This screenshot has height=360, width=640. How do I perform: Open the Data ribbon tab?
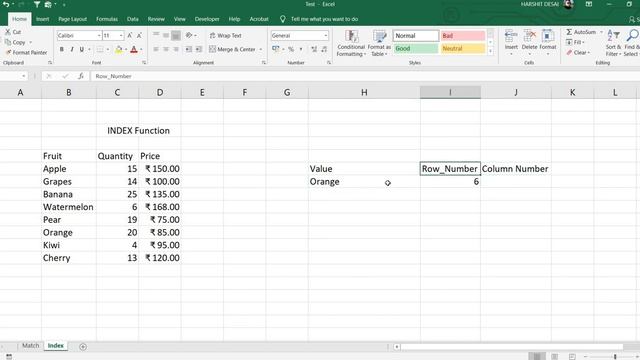[x=133, y=19]
